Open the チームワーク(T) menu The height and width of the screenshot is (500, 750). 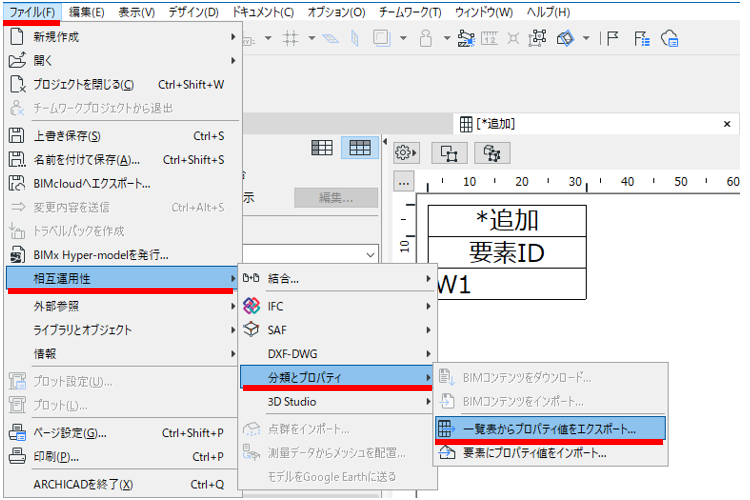click(x=410, y=12)
